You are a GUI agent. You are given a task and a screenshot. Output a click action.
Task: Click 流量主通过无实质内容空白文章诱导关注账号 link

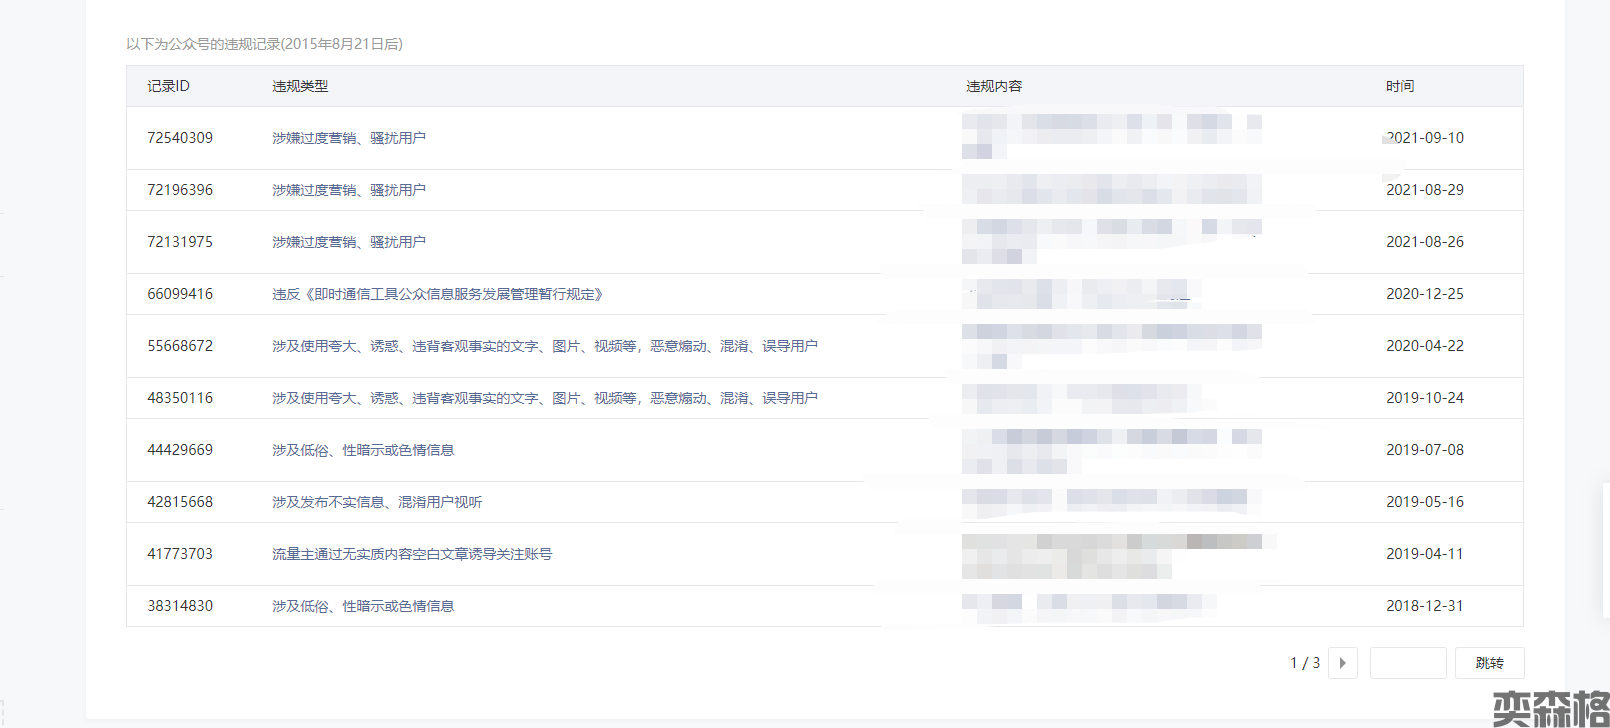412,554
